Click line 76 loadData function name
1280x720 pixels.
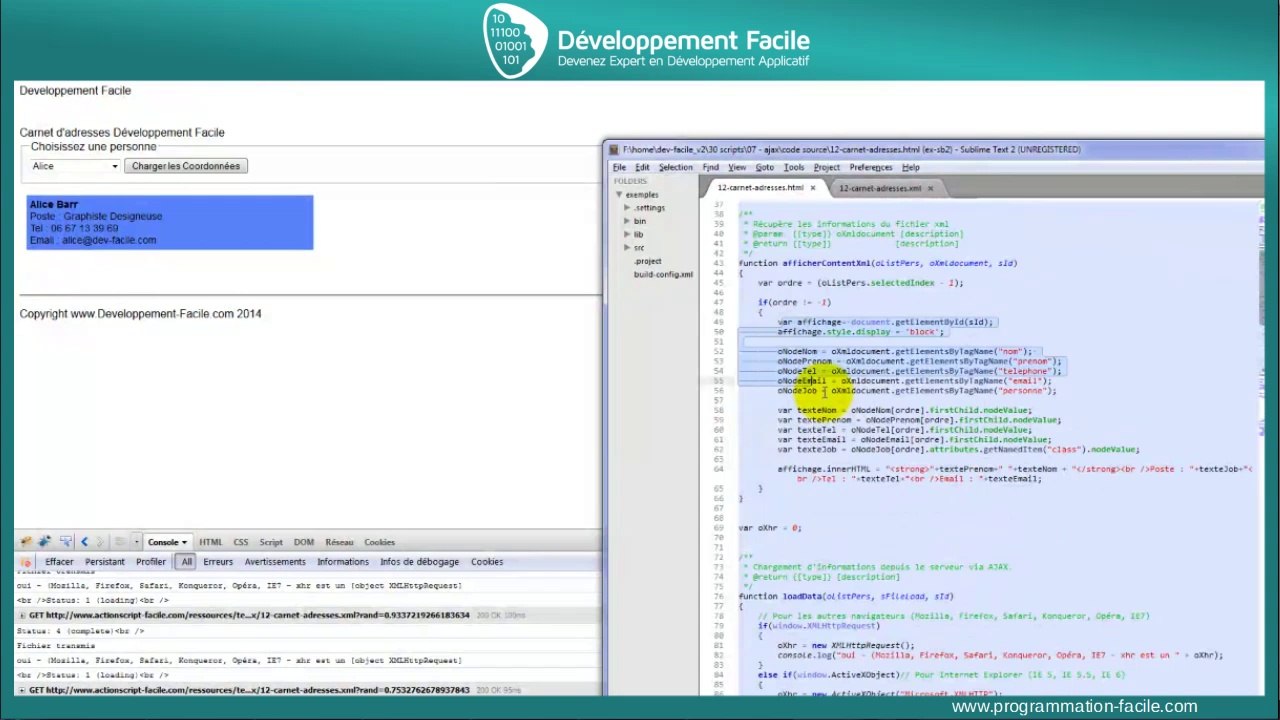coord(801,596)
